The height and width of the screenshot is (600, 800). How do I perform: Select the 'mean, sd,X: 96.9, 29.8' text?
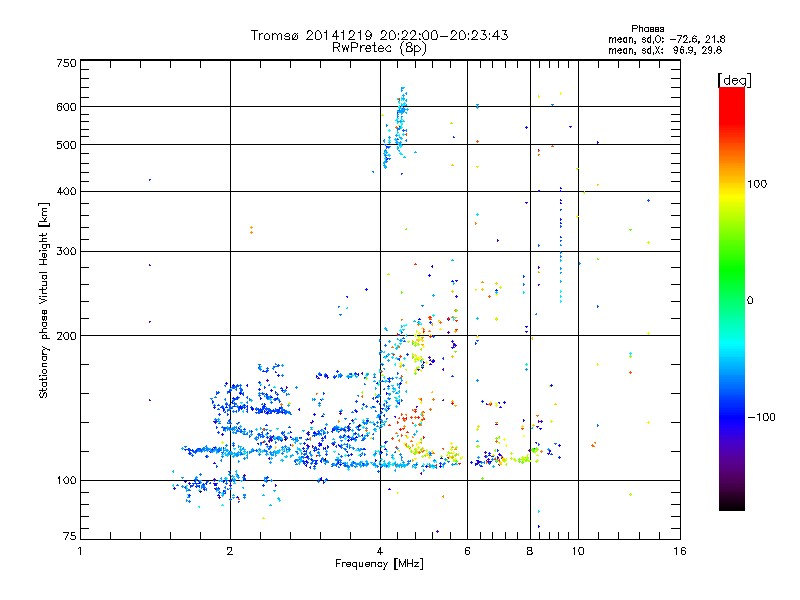click(x=665, y=50)
